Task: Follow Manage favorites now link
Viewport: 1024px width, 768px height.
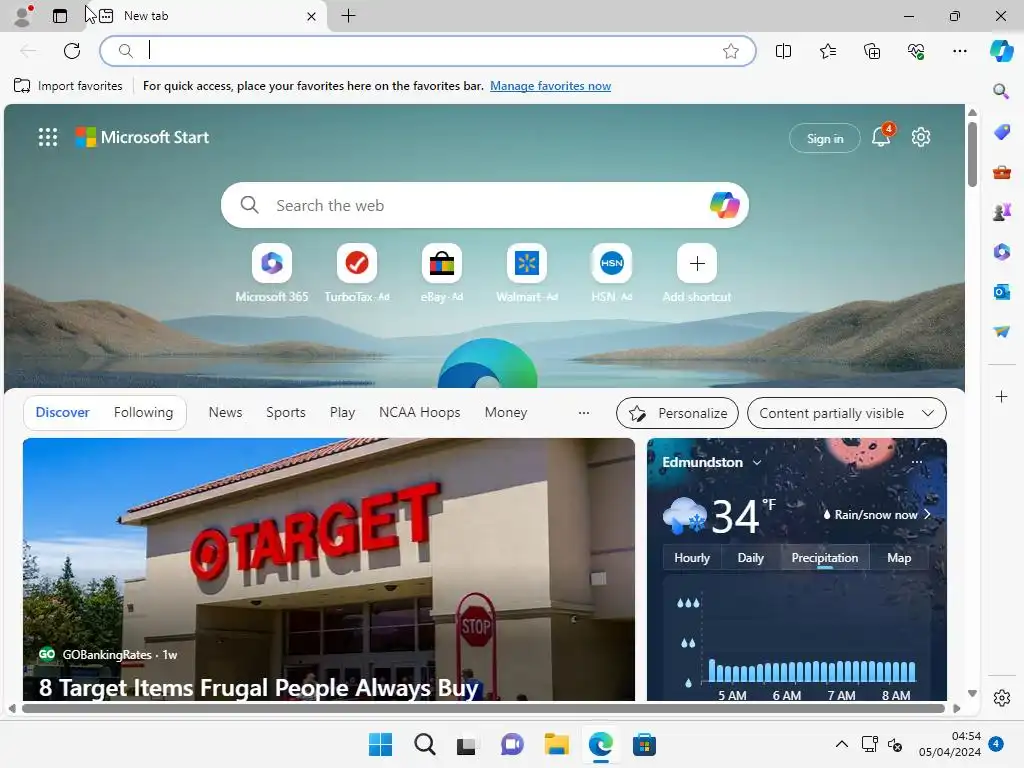Action: [551, 86]
